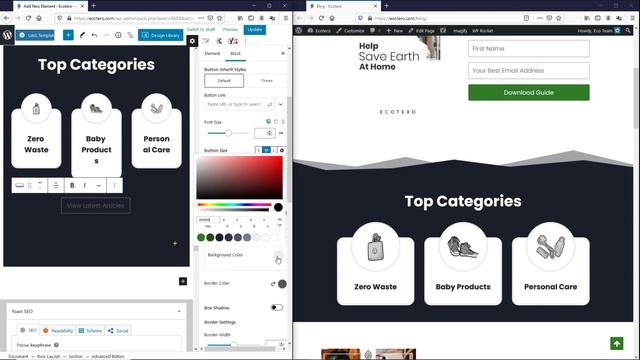640x360 pixels.
Task: Select the pencil Tools icon in editor toolbar
Action: point(82,35)
